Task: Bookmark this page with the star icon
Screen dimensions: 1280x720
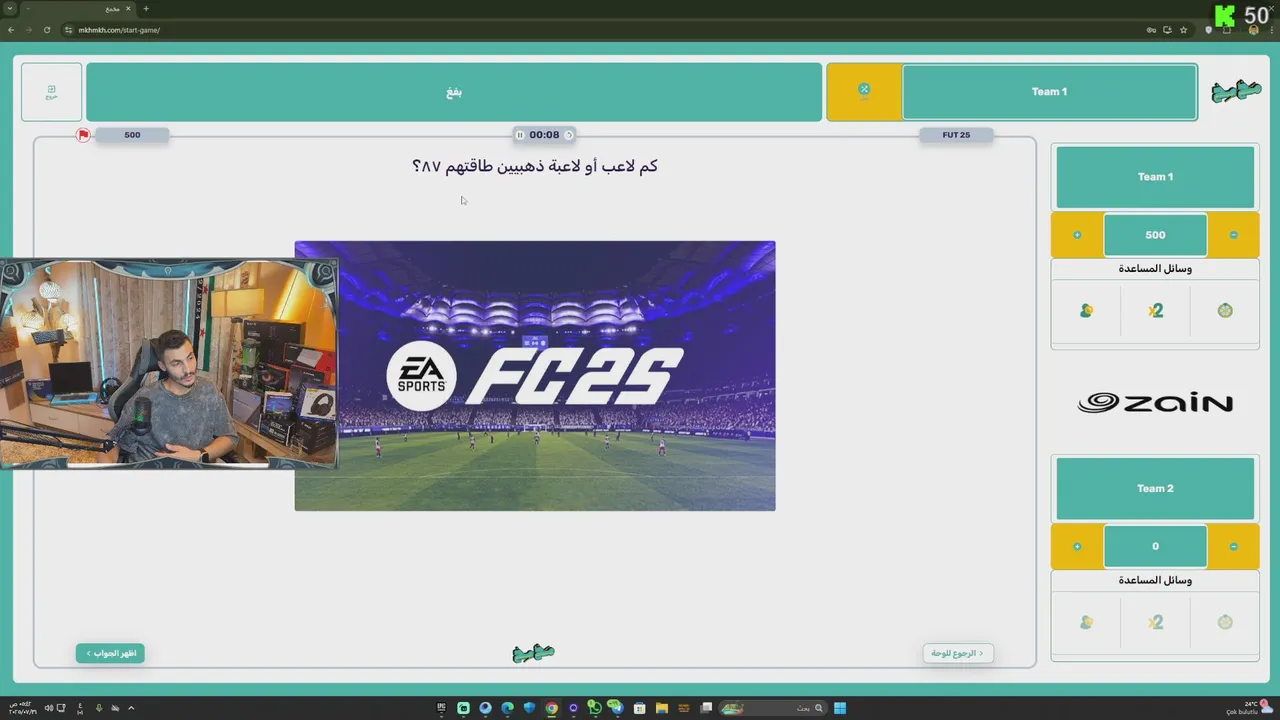Action: click(1184, 30)
